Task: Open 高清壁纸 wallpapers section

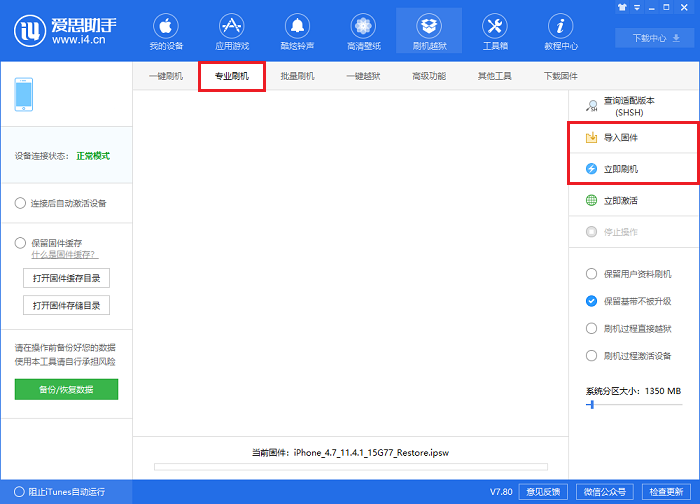Action: tap(363, 32)
